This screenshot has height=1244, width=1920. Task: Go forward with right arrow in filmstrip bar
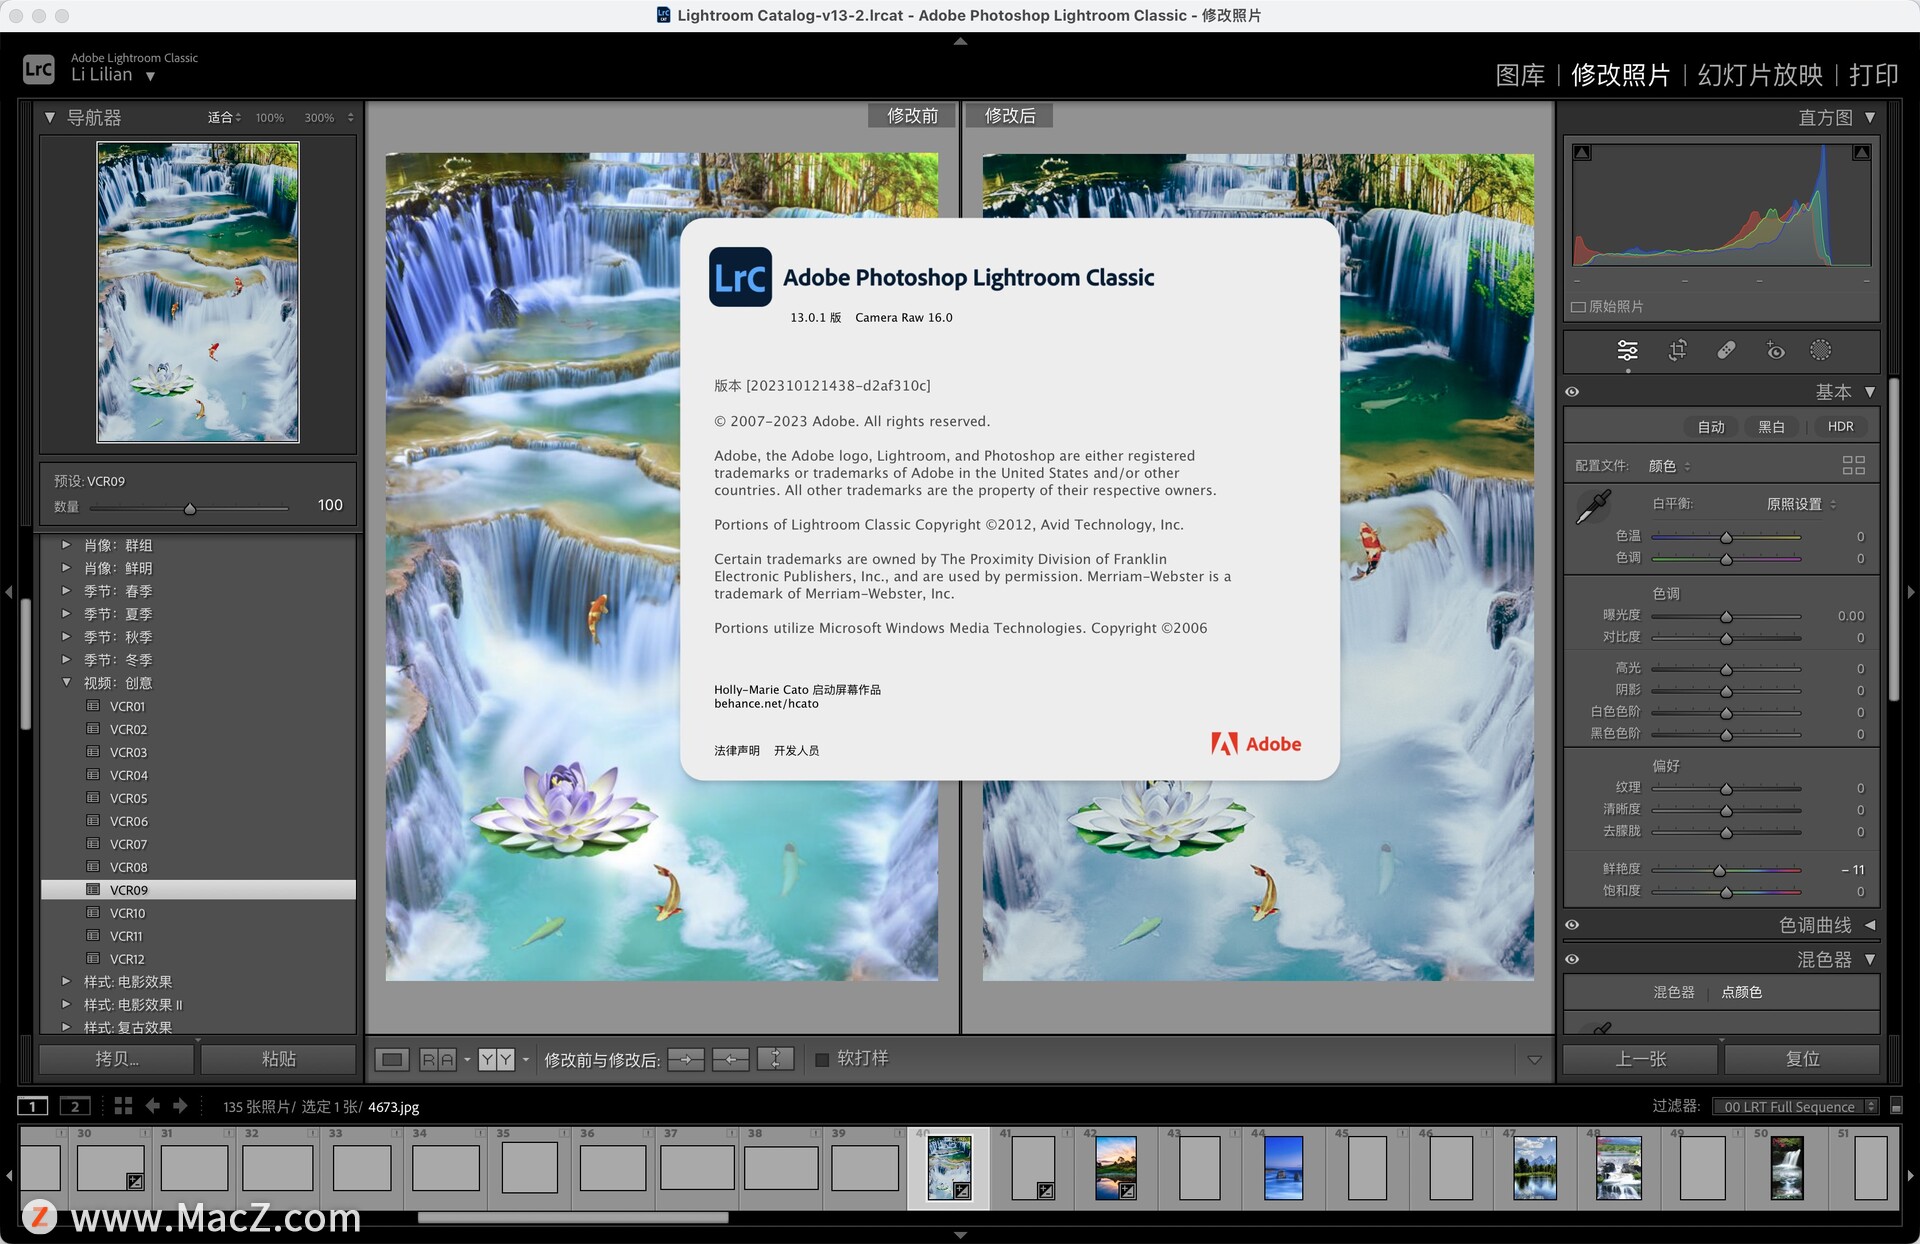(180, 1106)
